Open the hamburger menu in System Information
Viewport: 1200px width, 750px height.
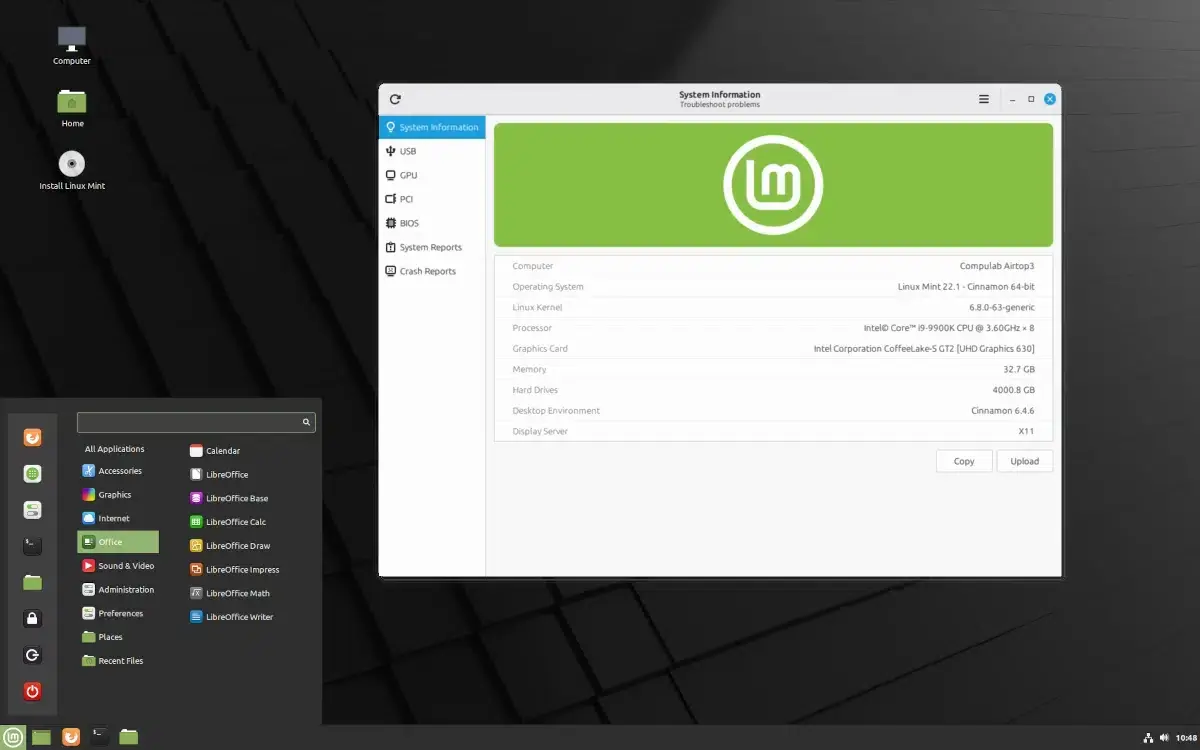coord(983,98)
